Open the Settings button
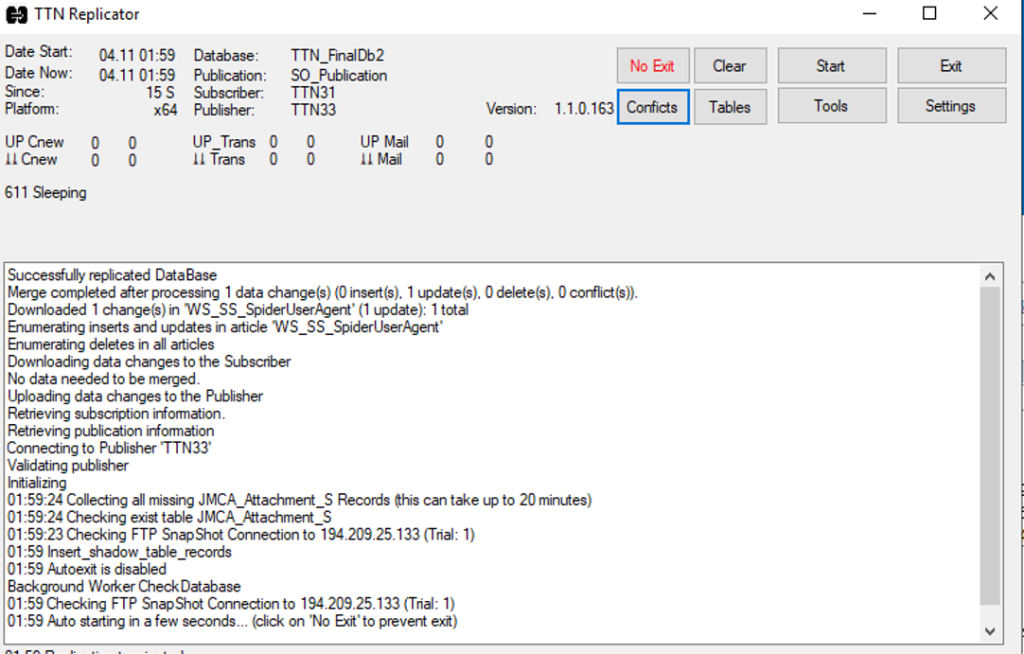The image size is (1024, 654). (951, 106)
